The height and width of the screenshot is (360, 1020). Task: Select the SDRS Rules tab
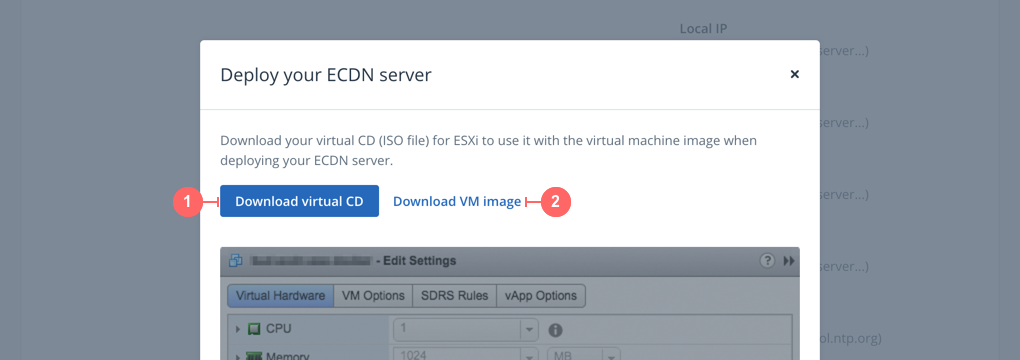[455, 296]
